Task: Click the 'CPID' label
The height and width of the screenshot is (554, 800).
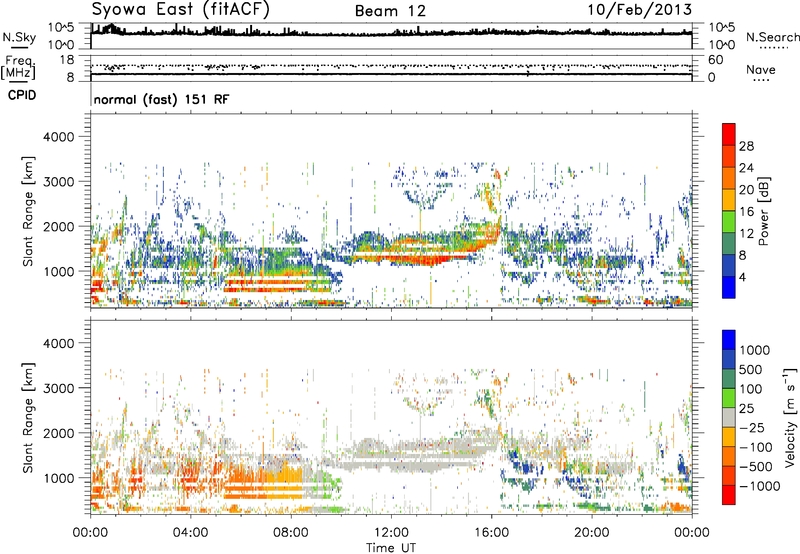Action: coord(22,95)
